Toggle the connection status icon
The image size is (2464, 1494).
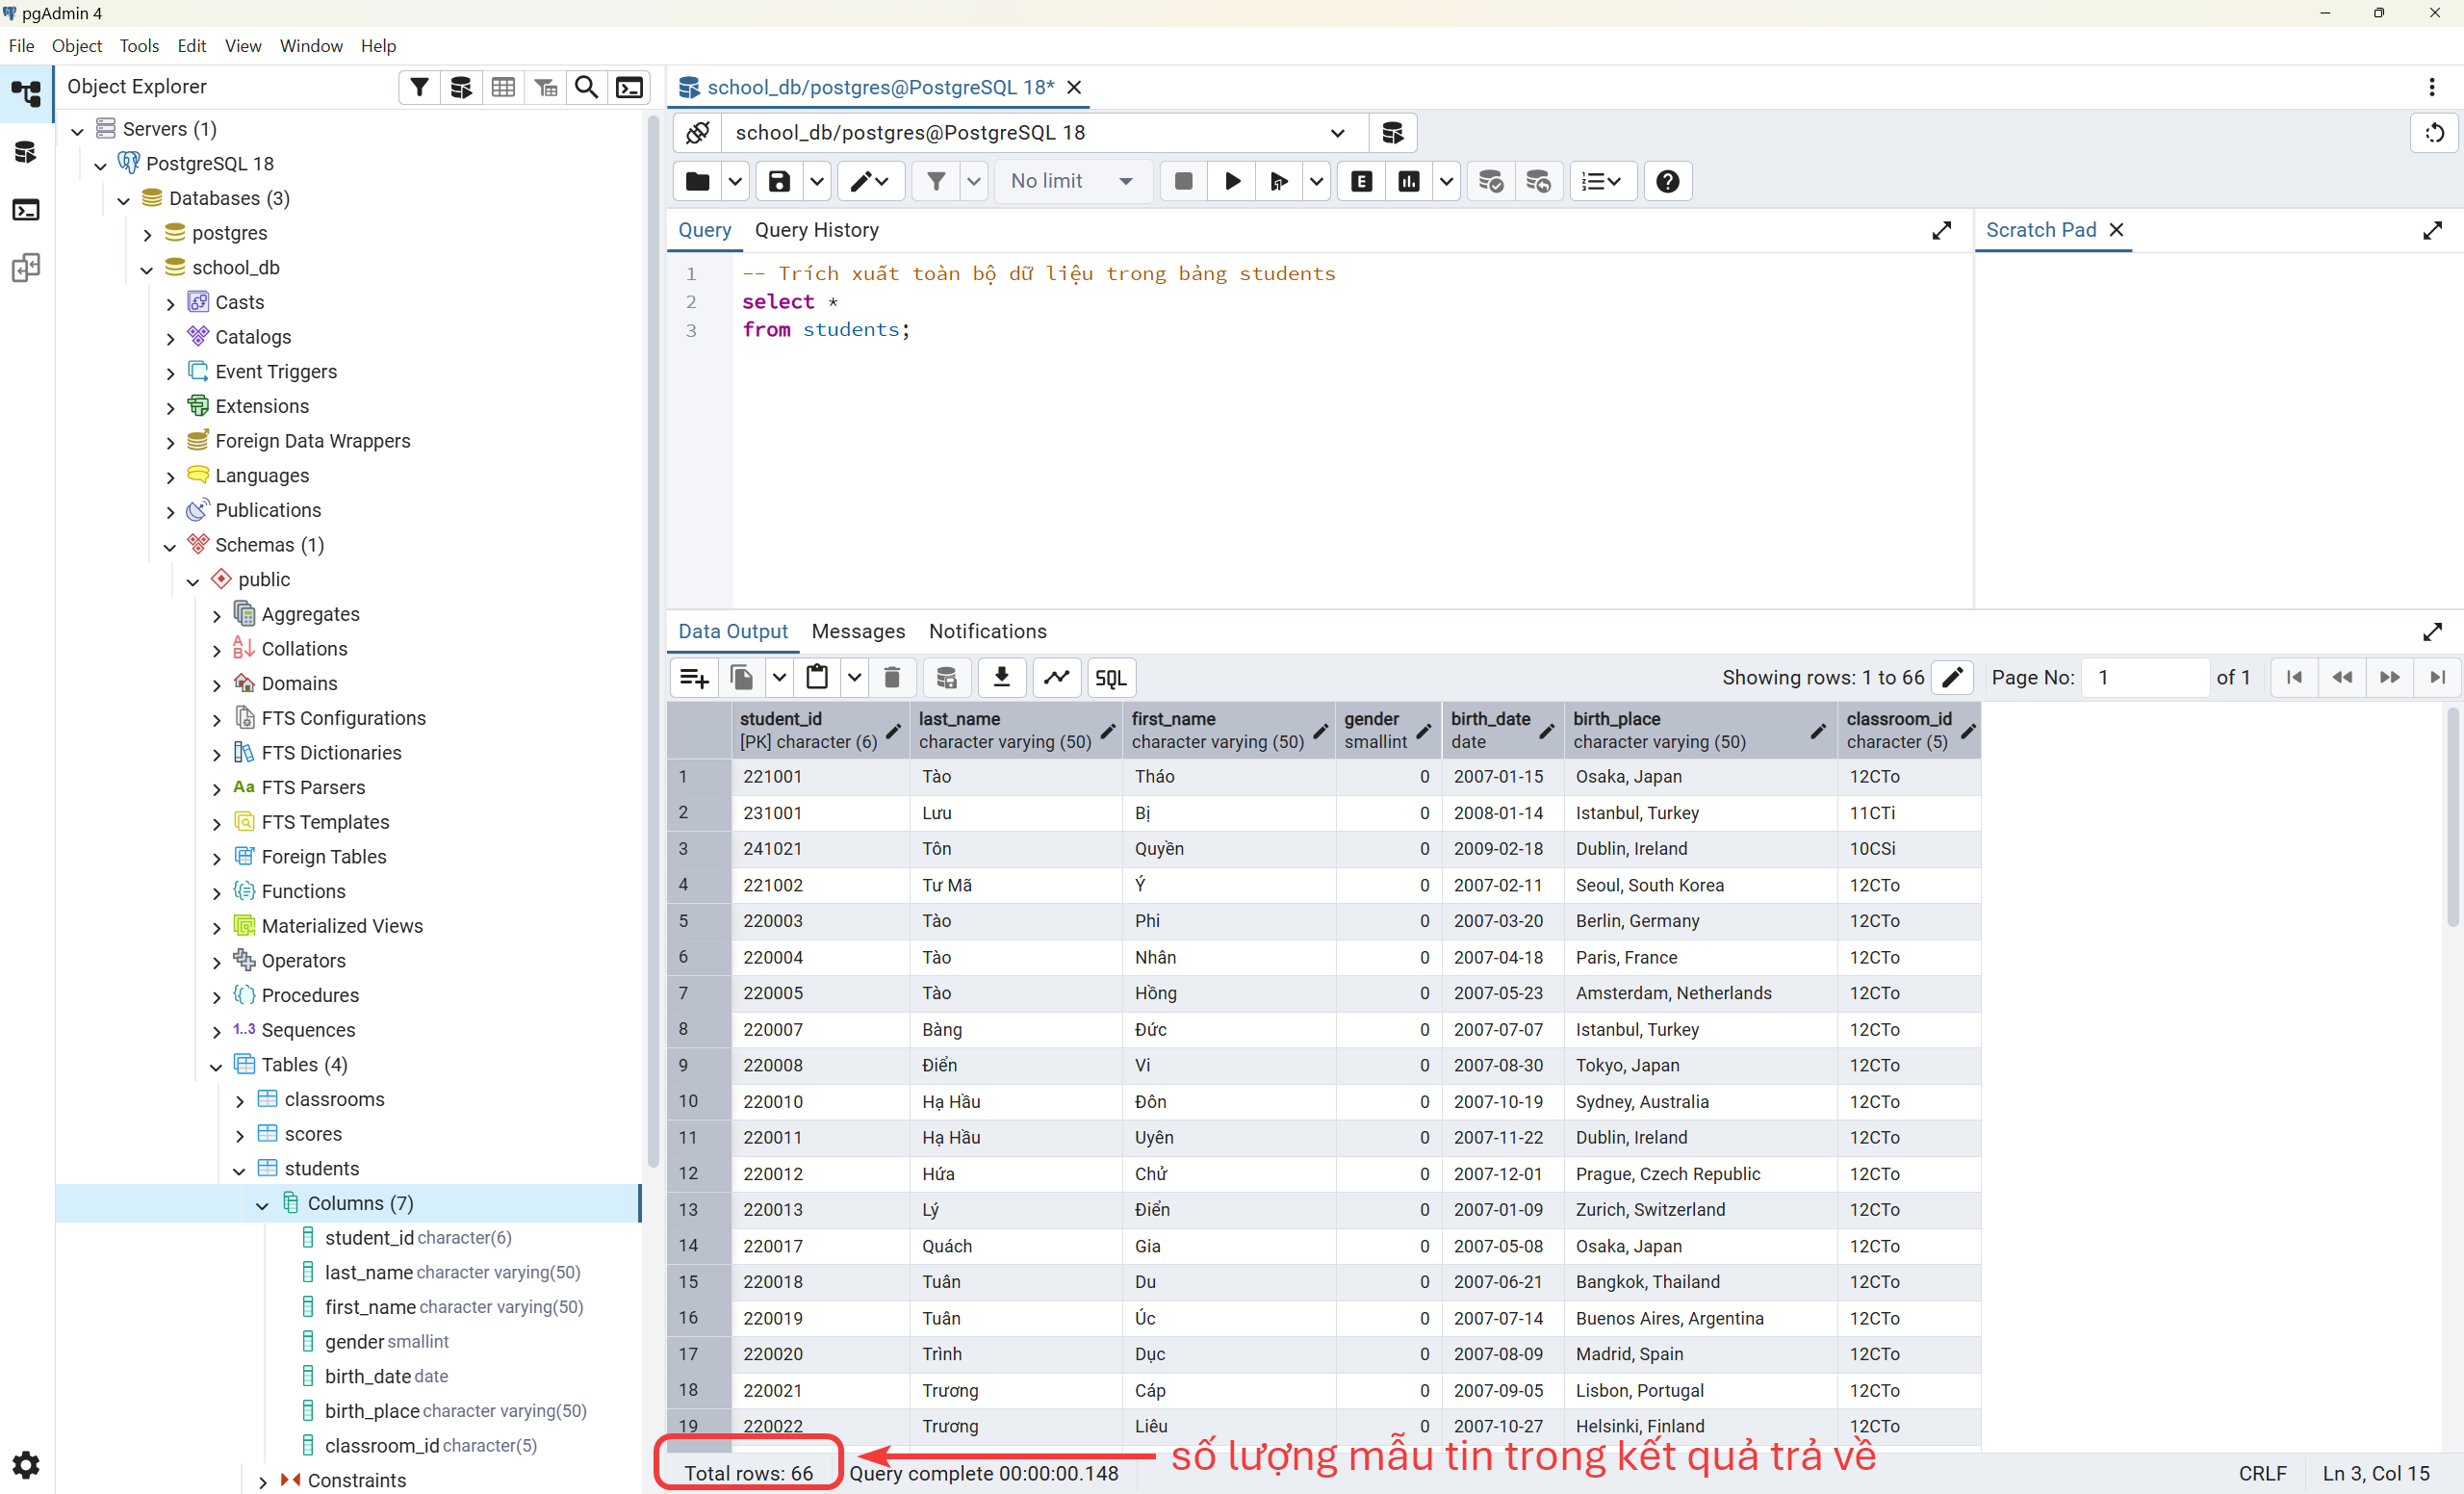pos(698,133)
